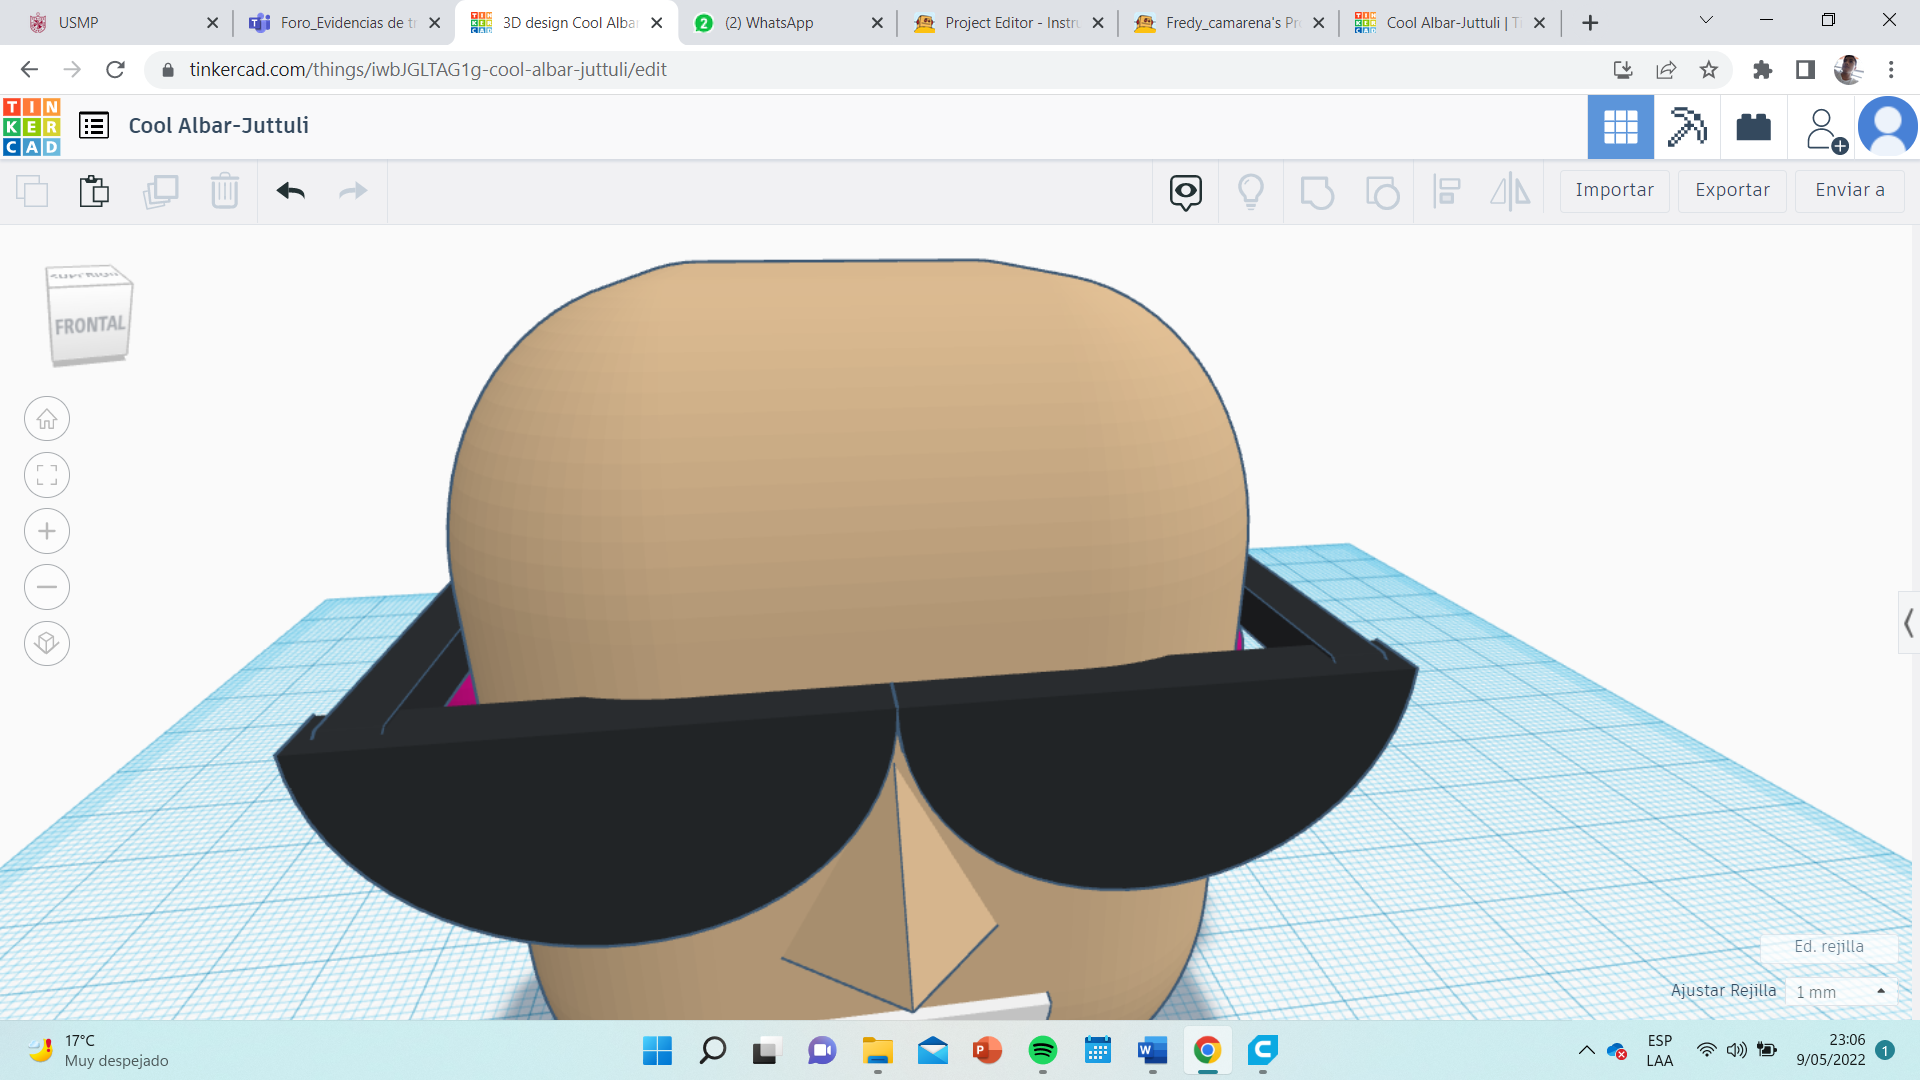Click the redo arrow button
Image resolution: width=1920 pixels, height=1080 pixels.
(352, 189)
